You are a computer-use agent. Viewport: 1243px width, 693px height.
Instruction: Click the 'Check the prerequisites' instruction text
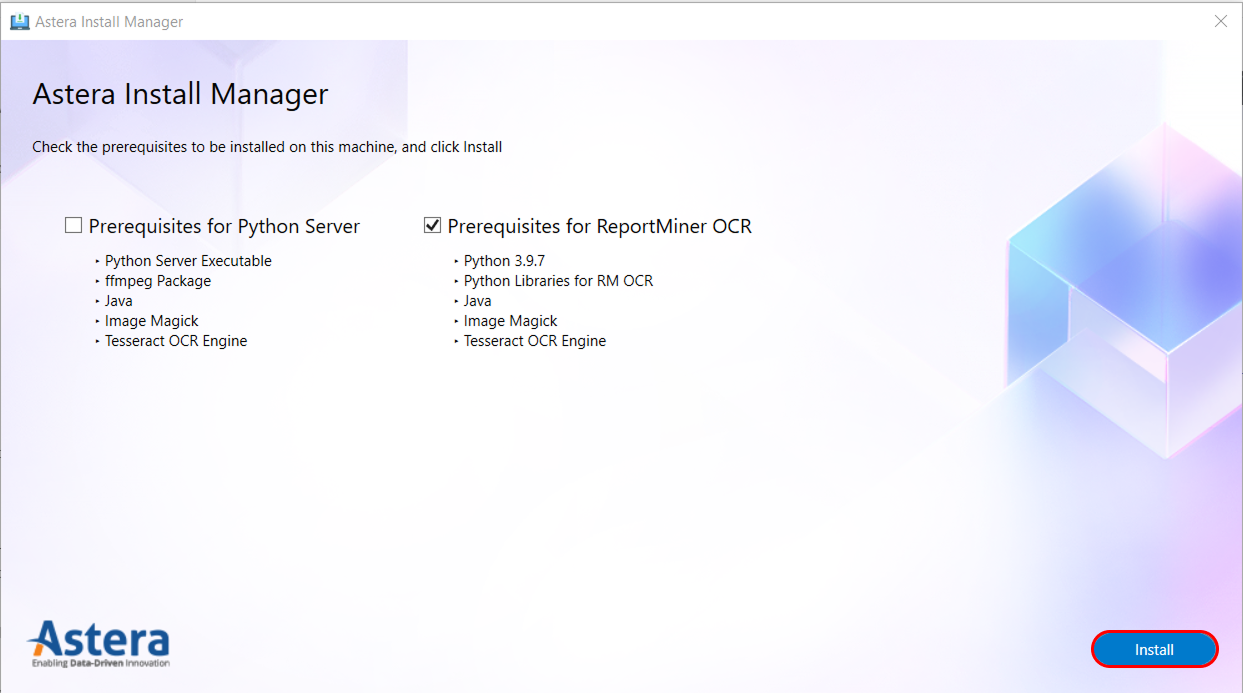point(267,147)
